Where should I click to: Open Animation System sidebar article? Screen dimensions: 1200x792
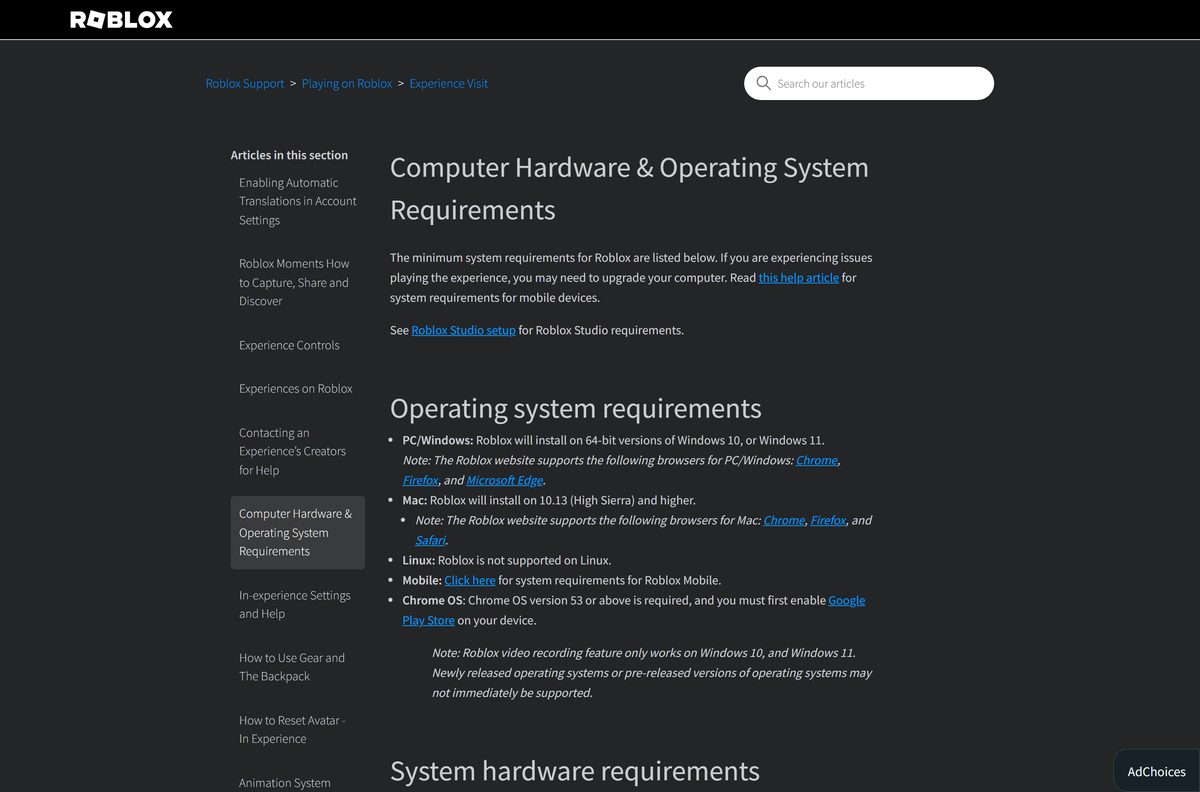pyautogui.click(x=285, y=783)
